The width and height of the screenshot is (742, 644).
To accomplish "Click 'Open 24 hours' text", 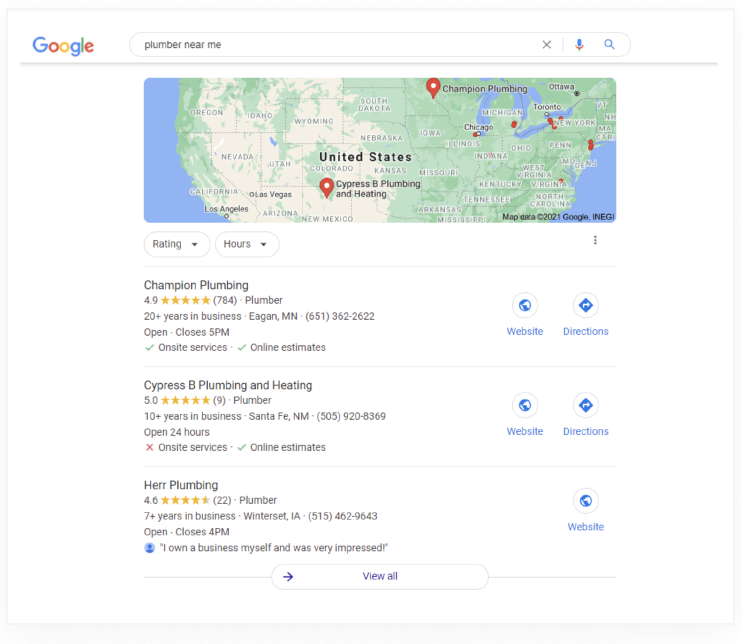I will coord(177,432).
